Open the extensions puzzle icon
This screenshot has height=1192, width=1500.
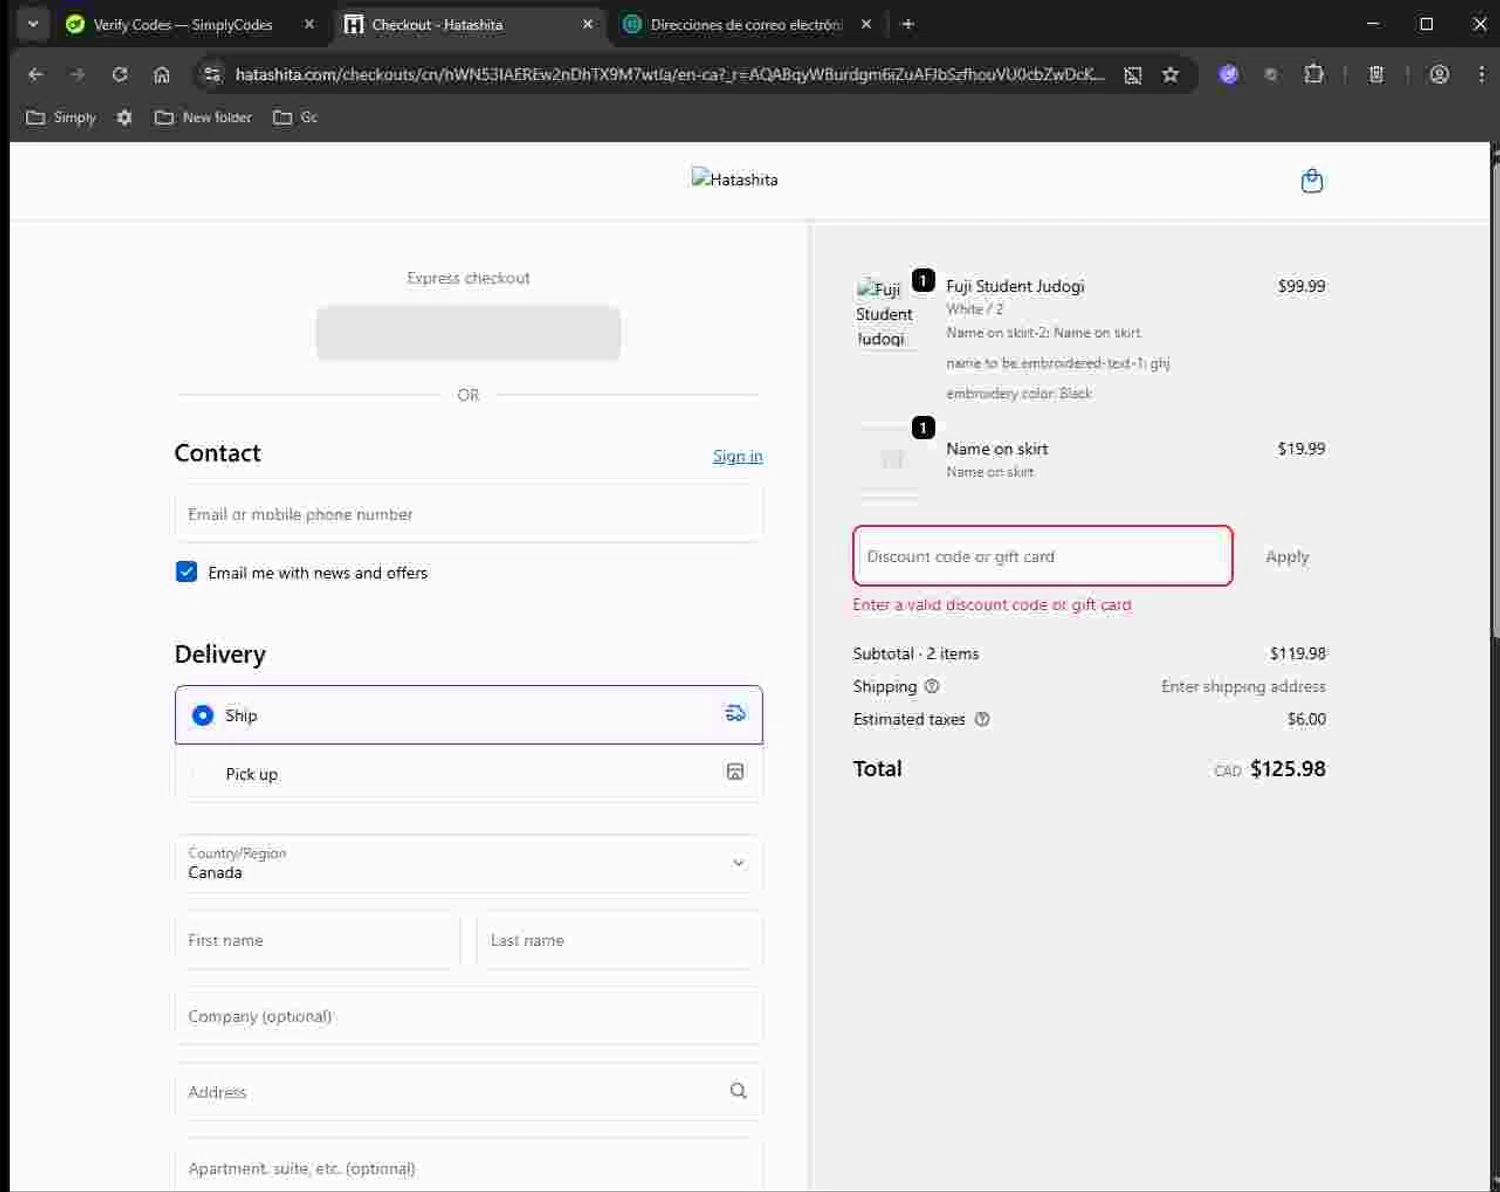pyautogui.click(x=1314, y=74)
